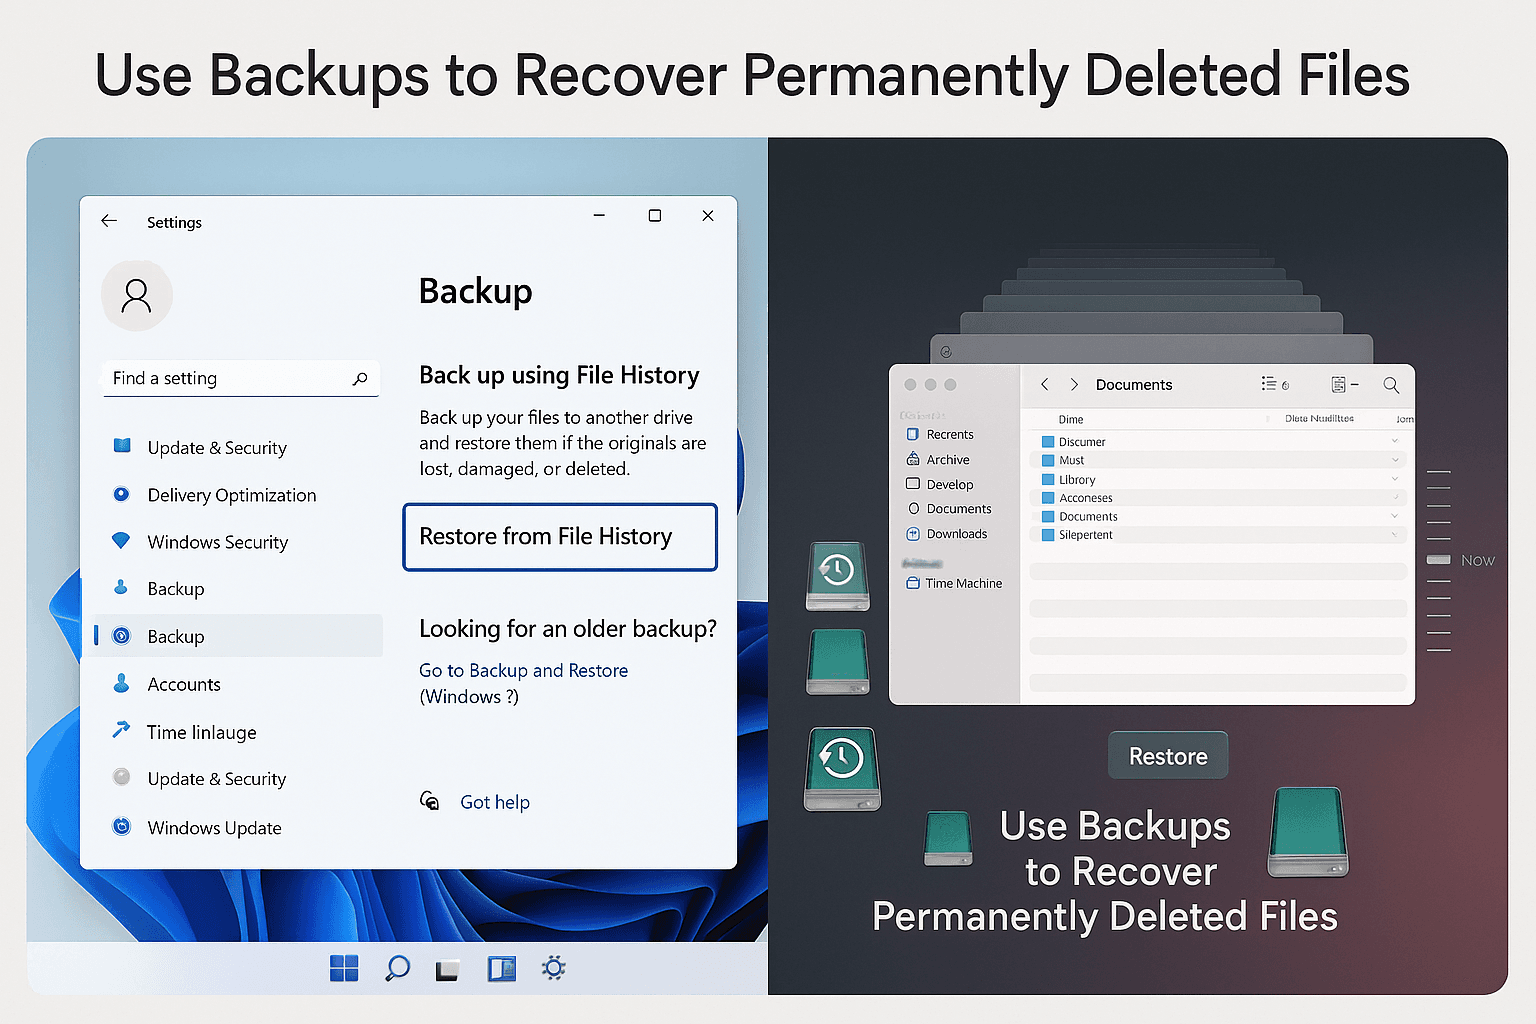Screen dimensions: 1536x1024
Task: Click the Windows Security shield icon
Action: point(121,541)
